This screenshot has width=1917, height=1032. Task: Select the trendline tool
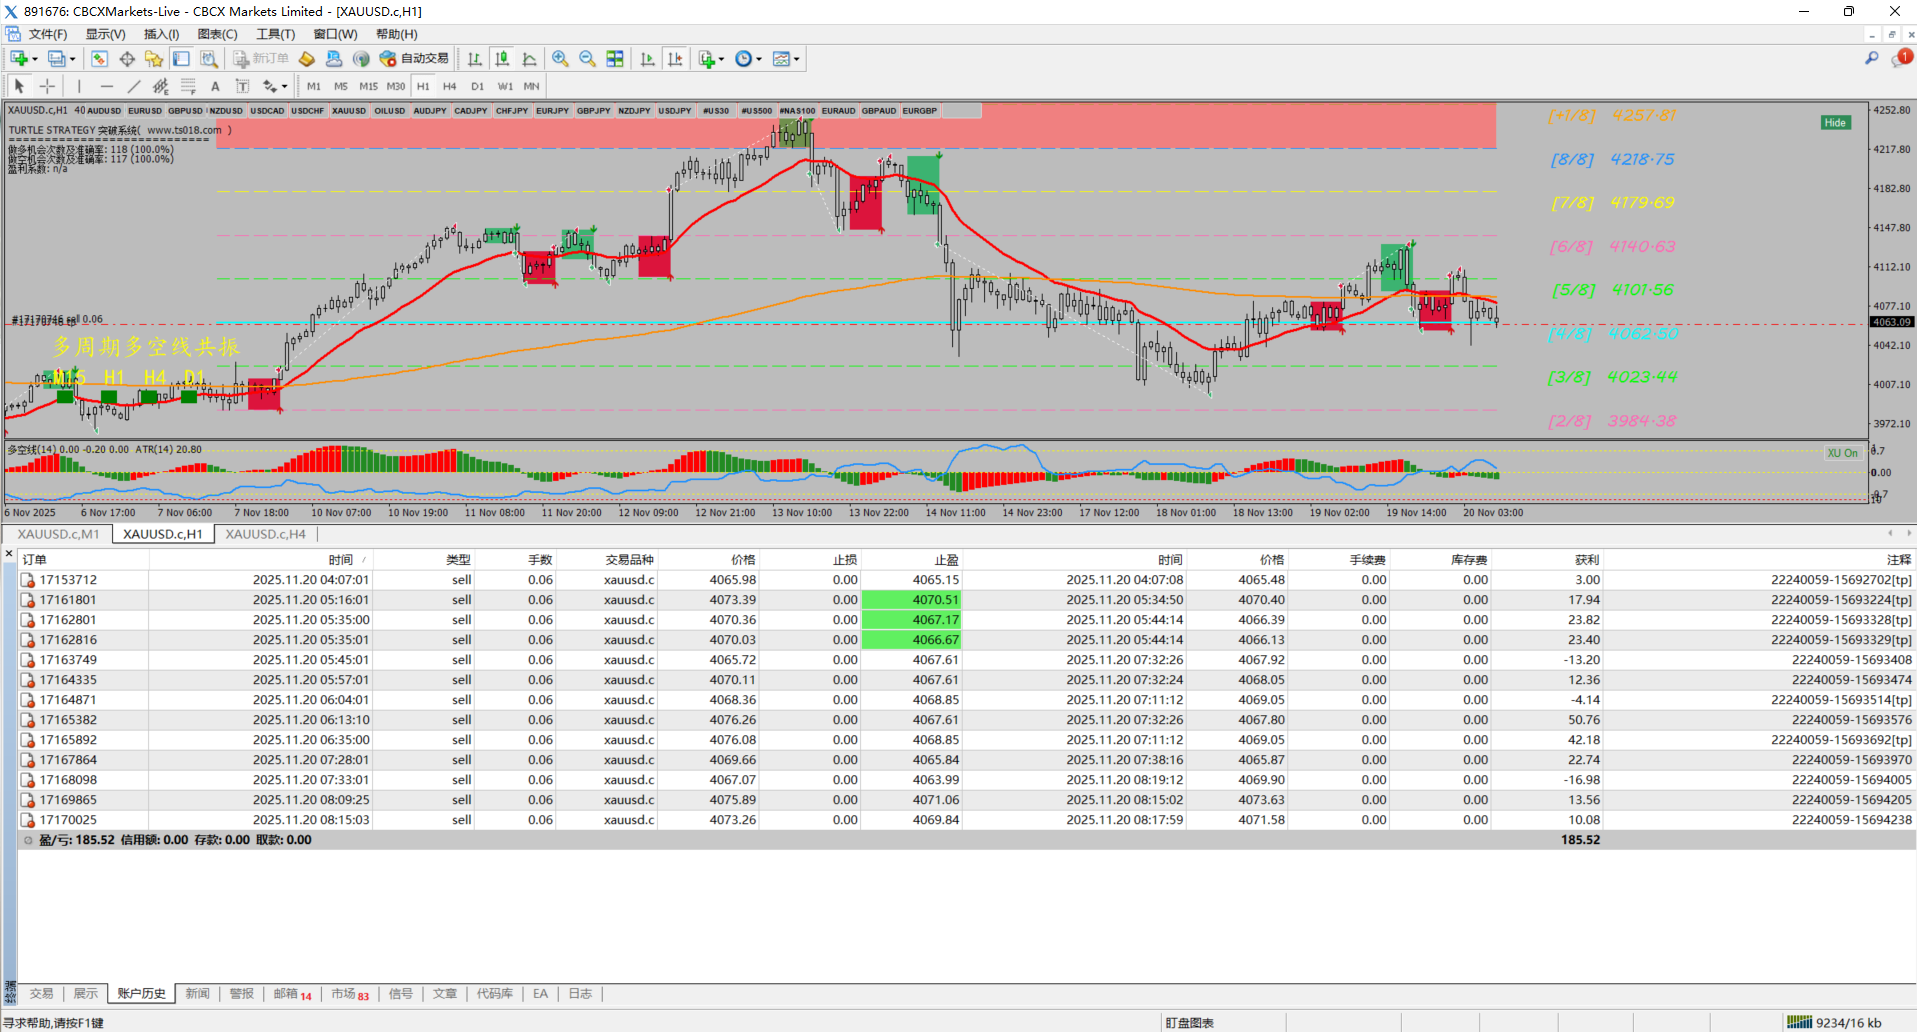tap(133, 86)
